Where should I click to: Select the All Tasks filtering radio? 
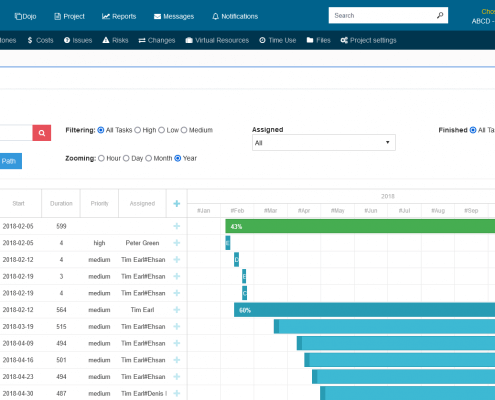tap(101, 130)
